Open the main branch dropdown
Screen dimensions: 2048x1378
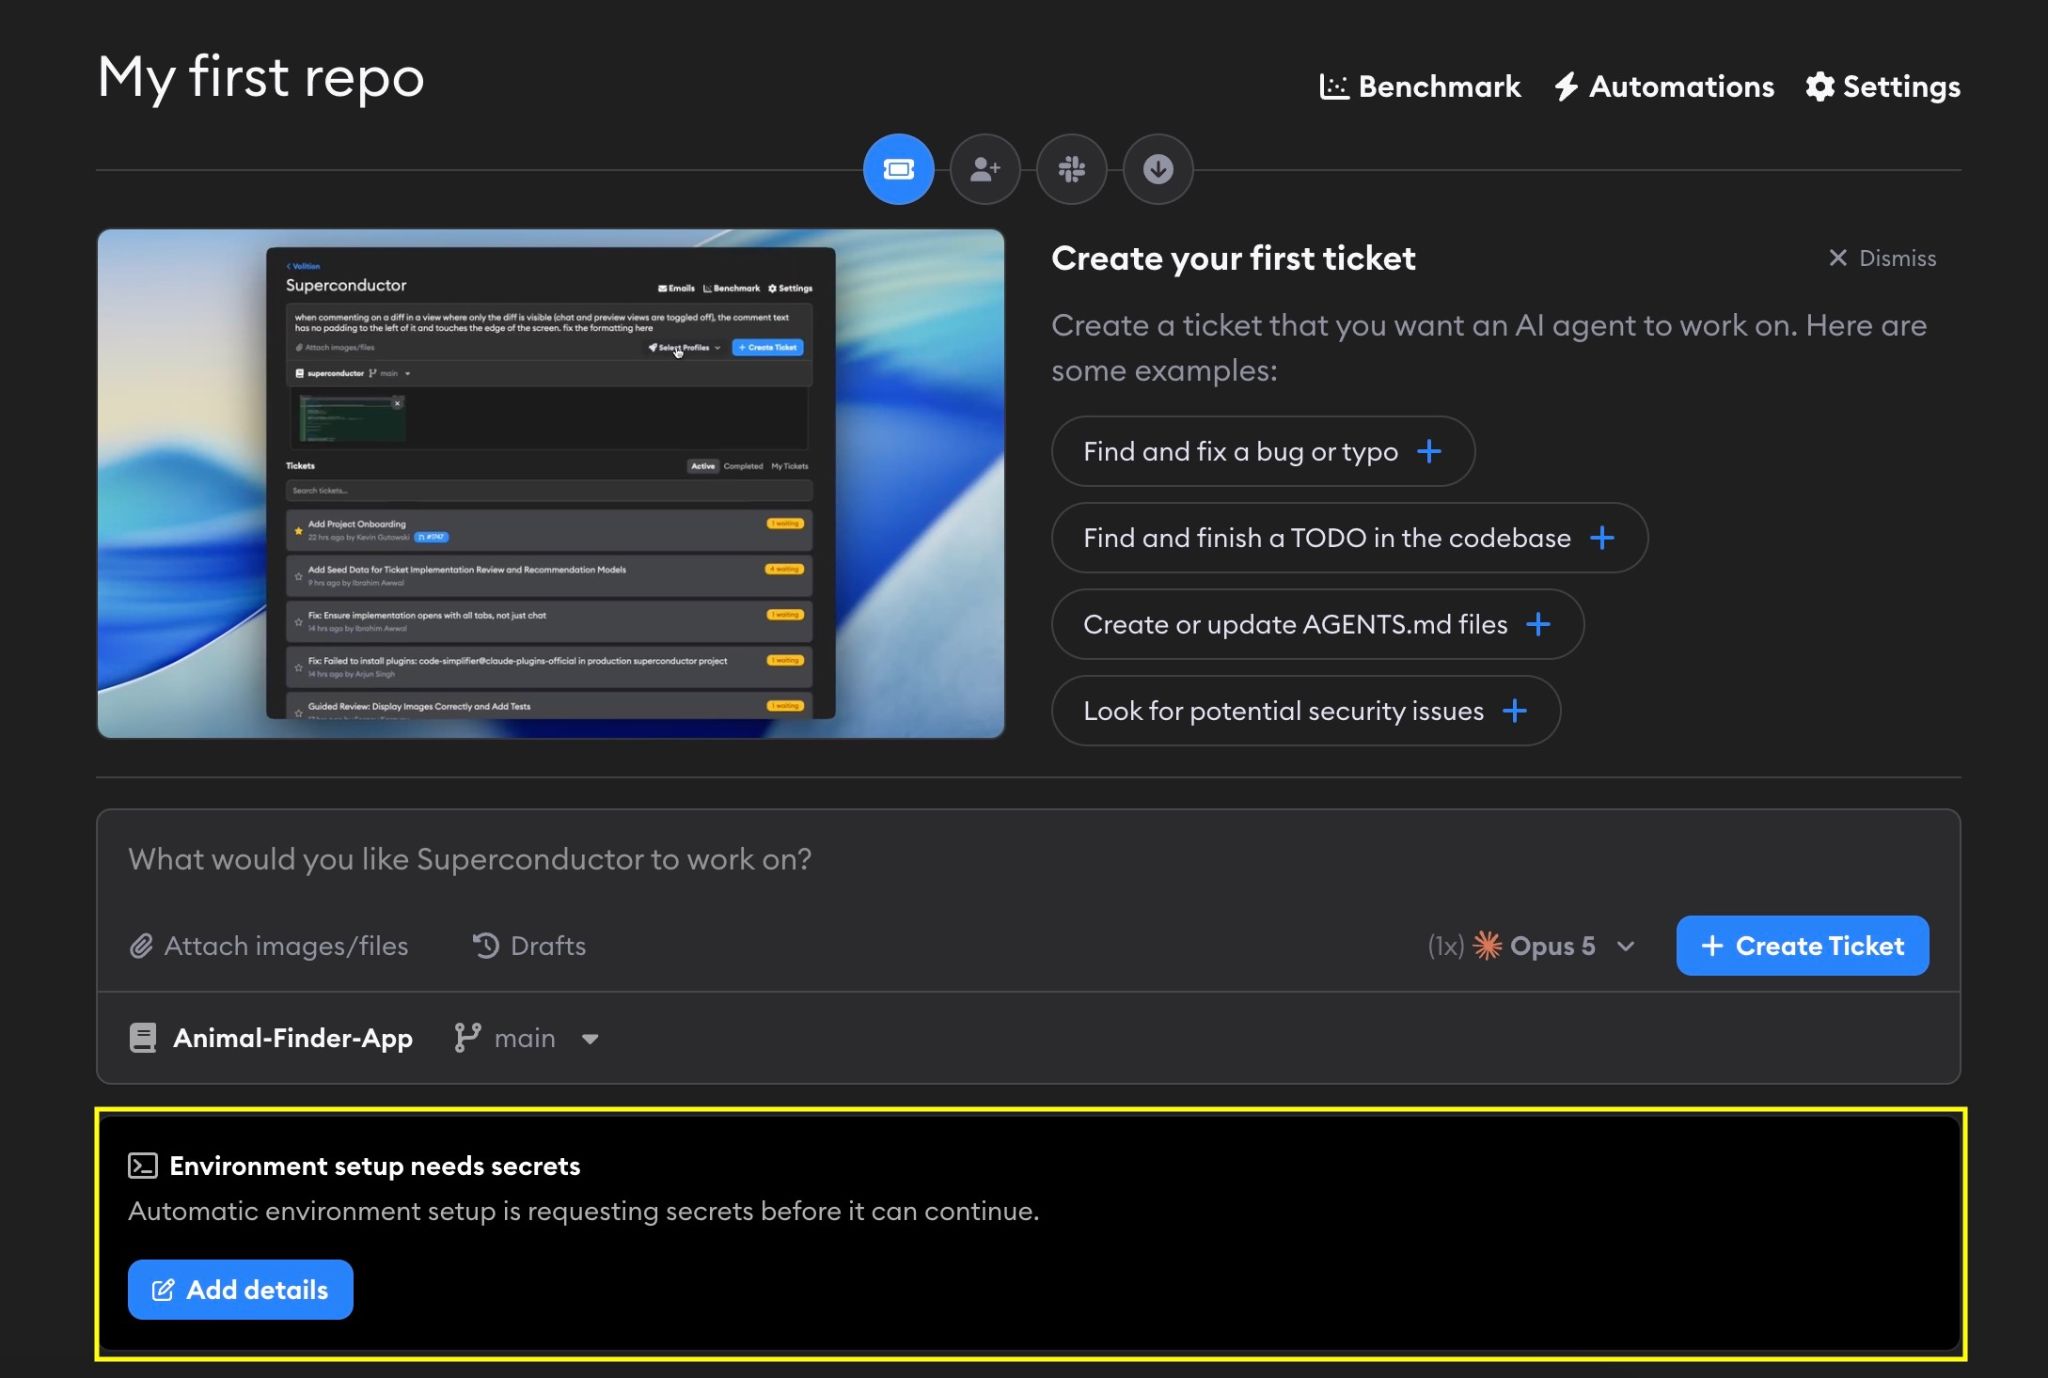(x=526, y=1038)
